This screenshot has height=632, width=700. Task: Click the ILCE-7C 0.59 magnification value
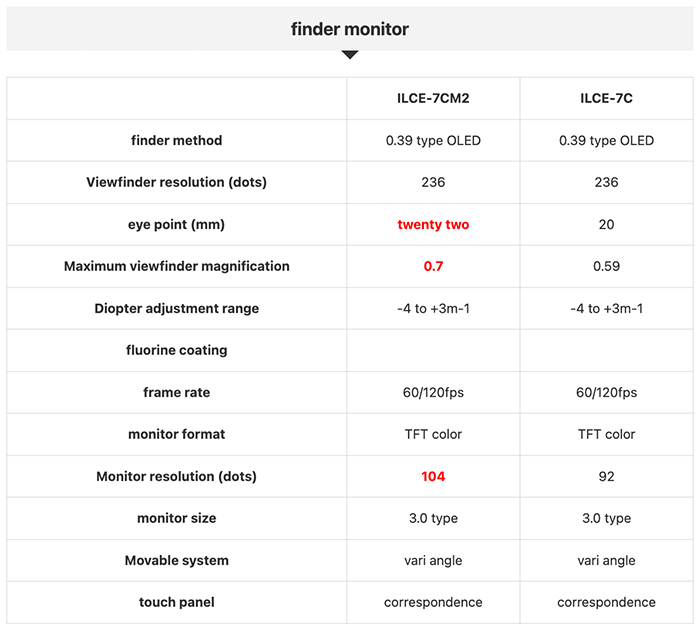tap(606, 266)
